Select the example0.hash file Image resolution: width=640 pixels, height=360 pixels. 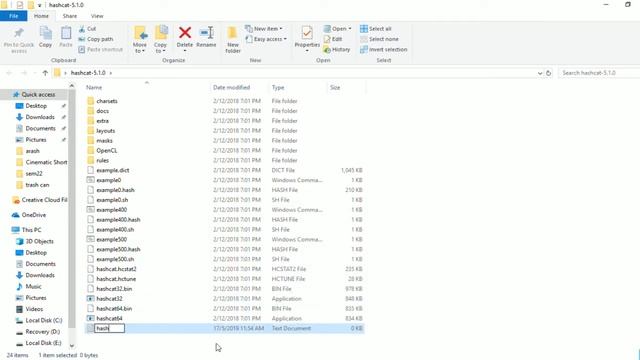point(116,190)
